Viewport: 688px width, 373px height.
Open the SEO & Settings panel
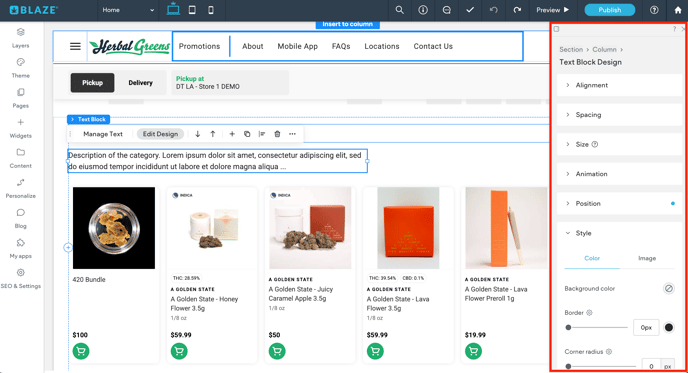click(20, 279)
